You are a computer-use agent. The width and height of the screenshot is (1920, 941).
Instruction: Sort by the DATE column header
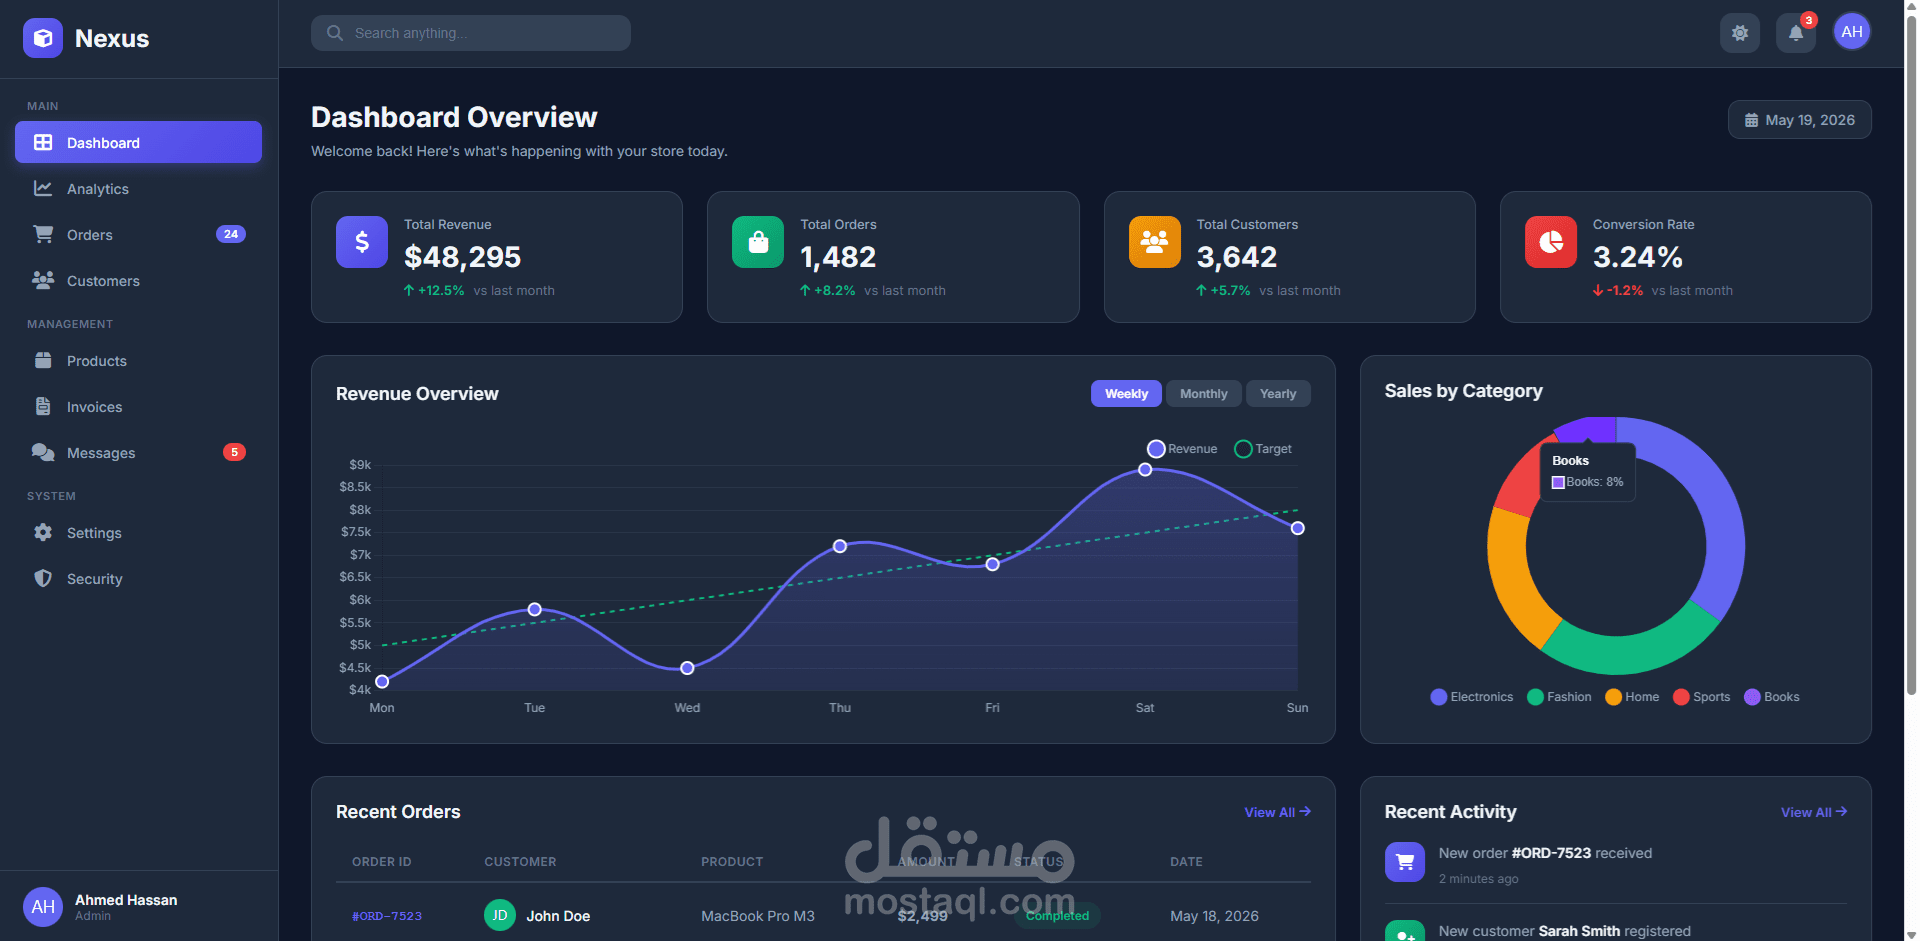click(1186, 862)
